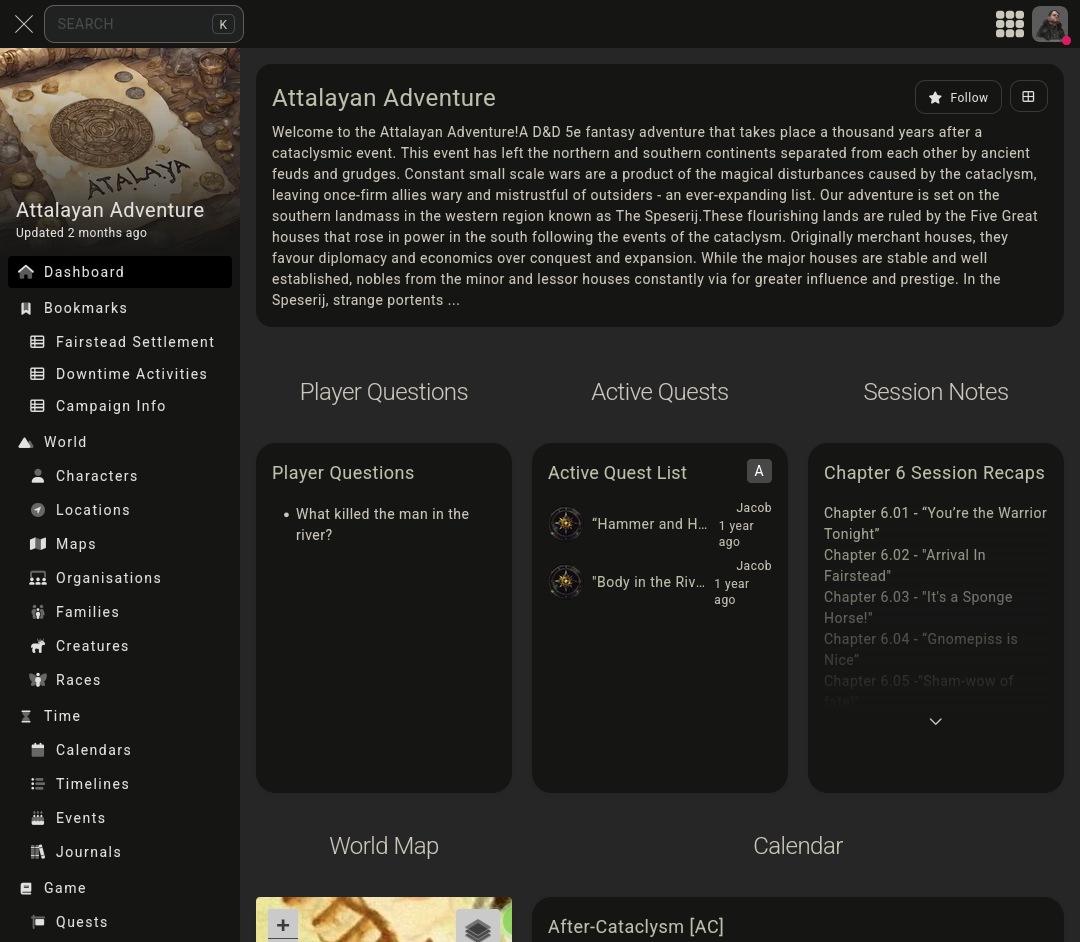1080x942 pixels.
Task: Open Maps from the sidebar
Action: pyautogui.click(x=78, y=544)
